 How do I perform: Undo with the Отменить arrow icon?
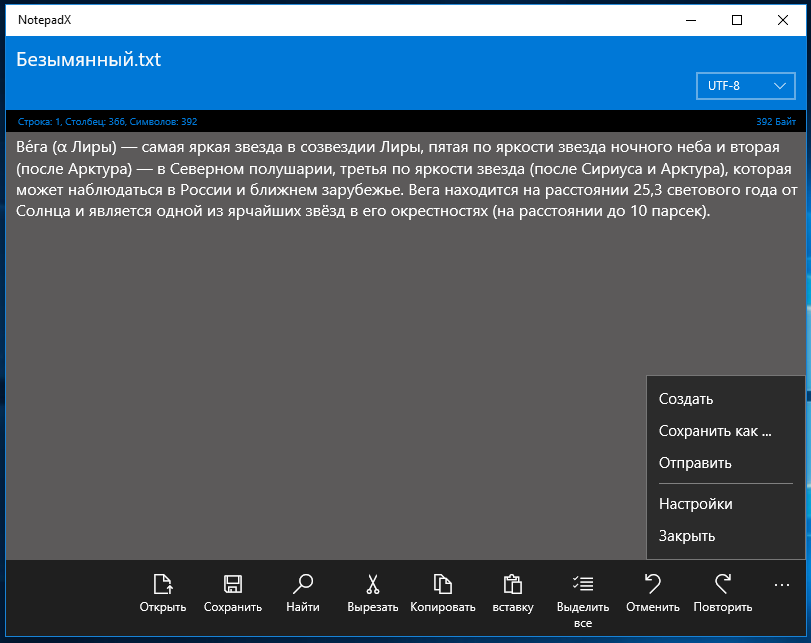[x=653, y=585]
